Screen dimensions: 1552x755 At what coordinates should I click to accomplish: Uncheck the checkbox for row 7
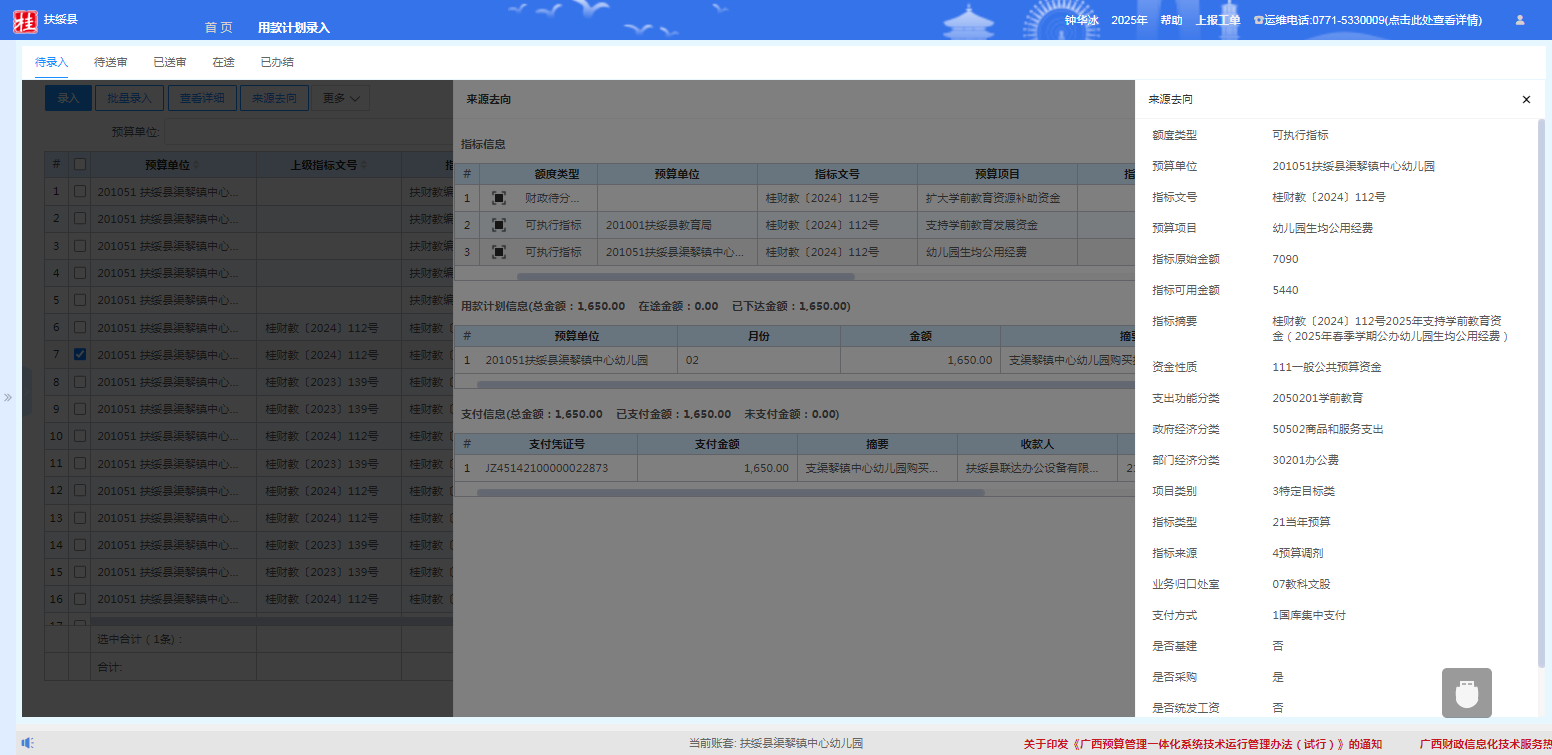[80, 354]
